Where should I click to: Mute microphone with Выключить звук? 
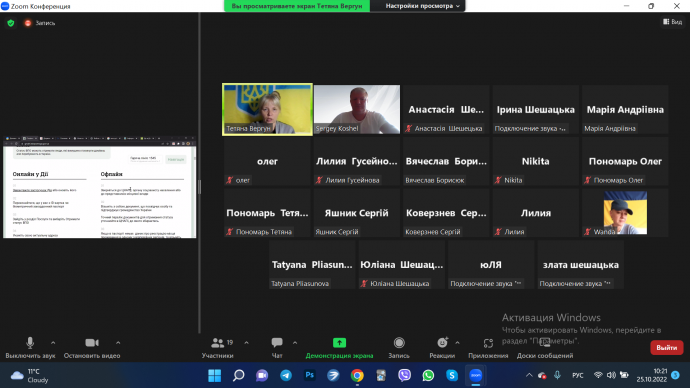coord(30,348)
